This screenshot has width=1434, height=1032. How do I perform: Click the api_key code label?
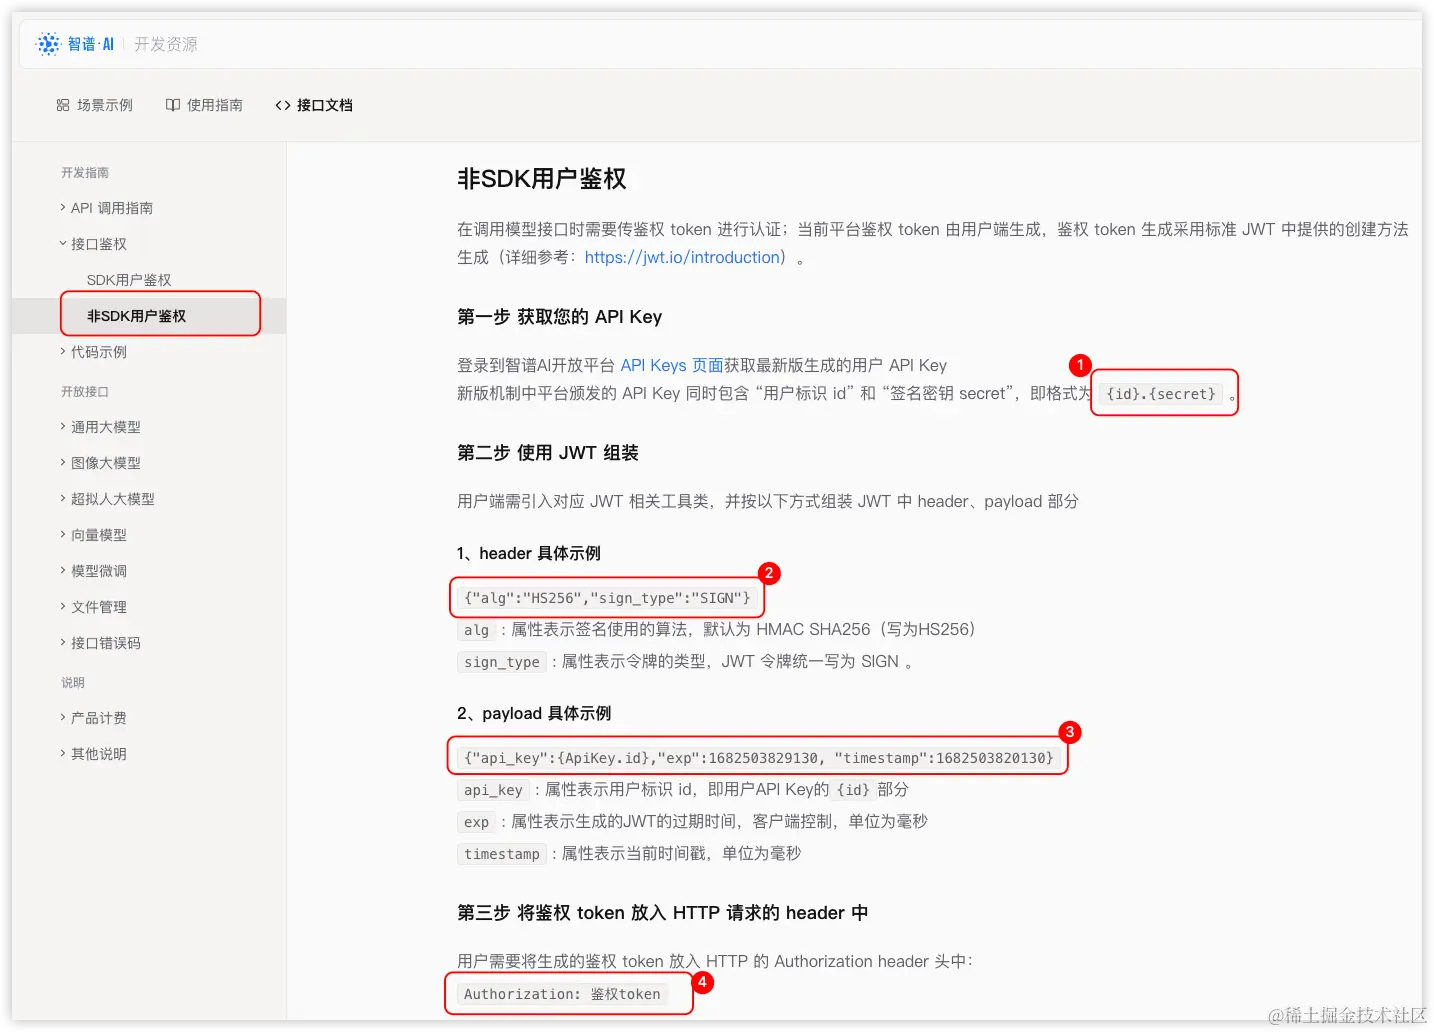tap(493, 790)
